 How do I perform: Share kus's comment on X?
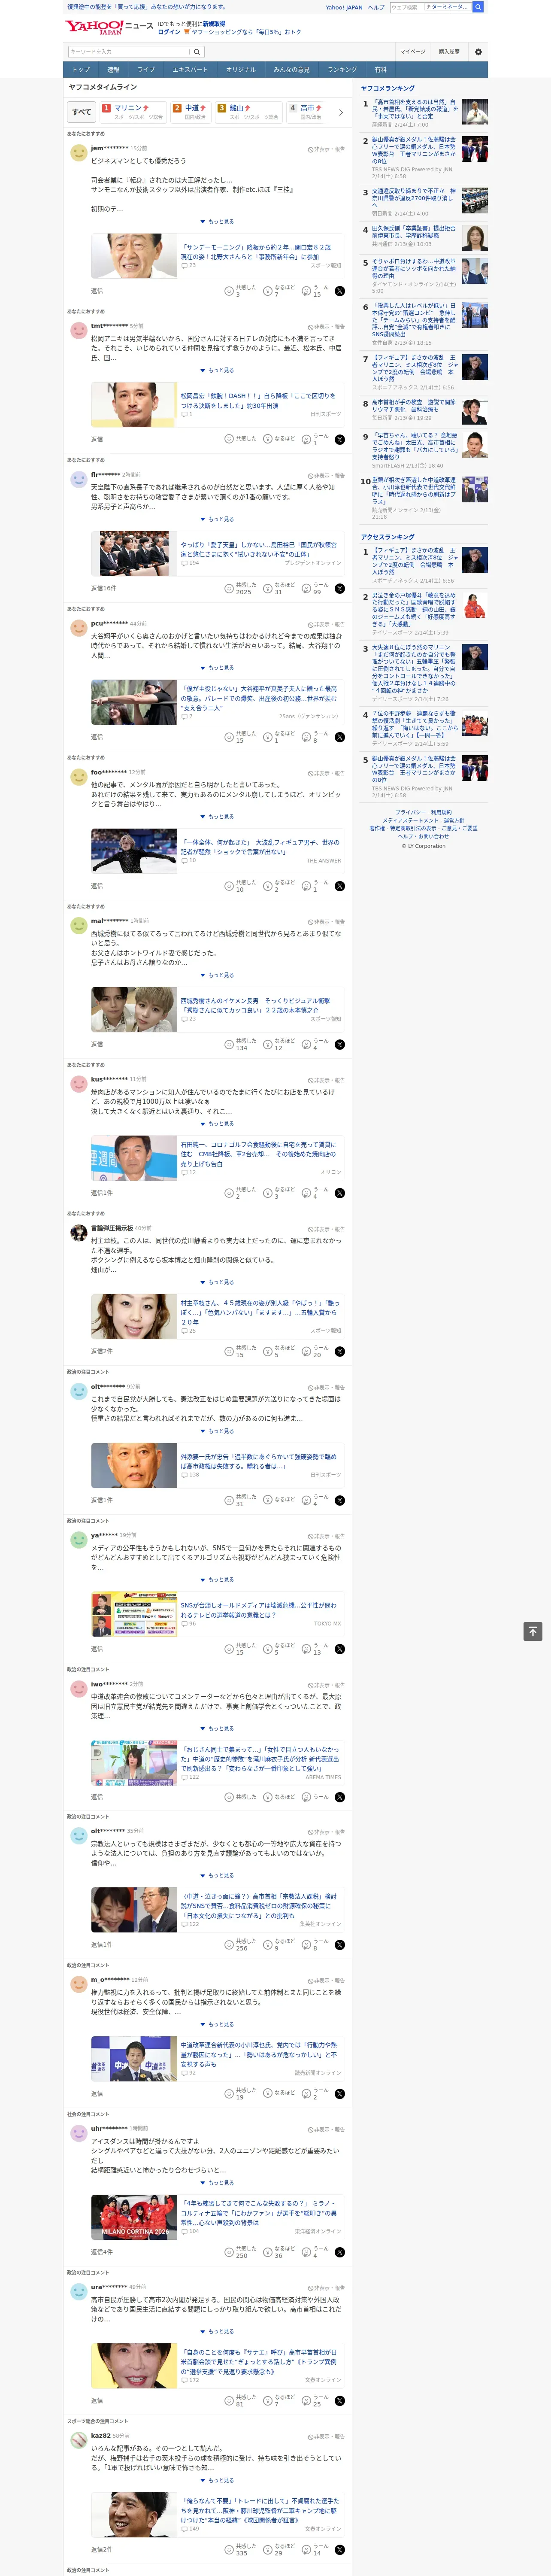(340, 1193)
